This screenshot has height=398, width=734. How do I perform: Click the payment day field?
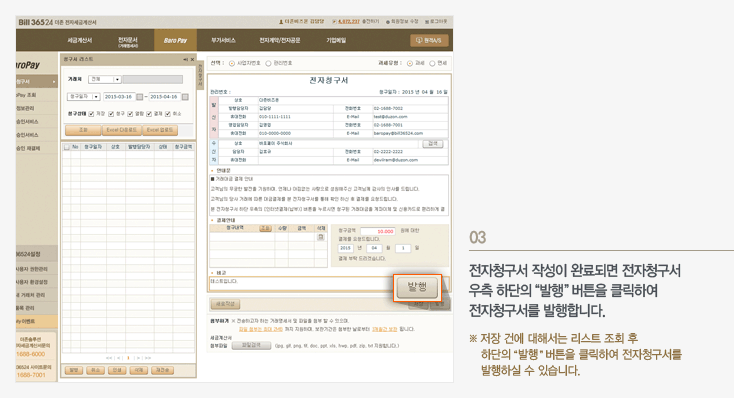coord(403,248)
